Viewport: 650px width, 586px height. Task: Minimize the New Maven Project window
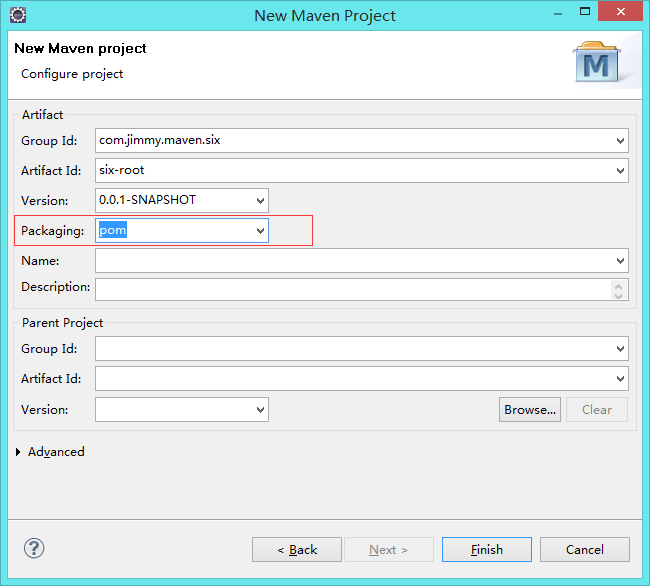[558, 12]
